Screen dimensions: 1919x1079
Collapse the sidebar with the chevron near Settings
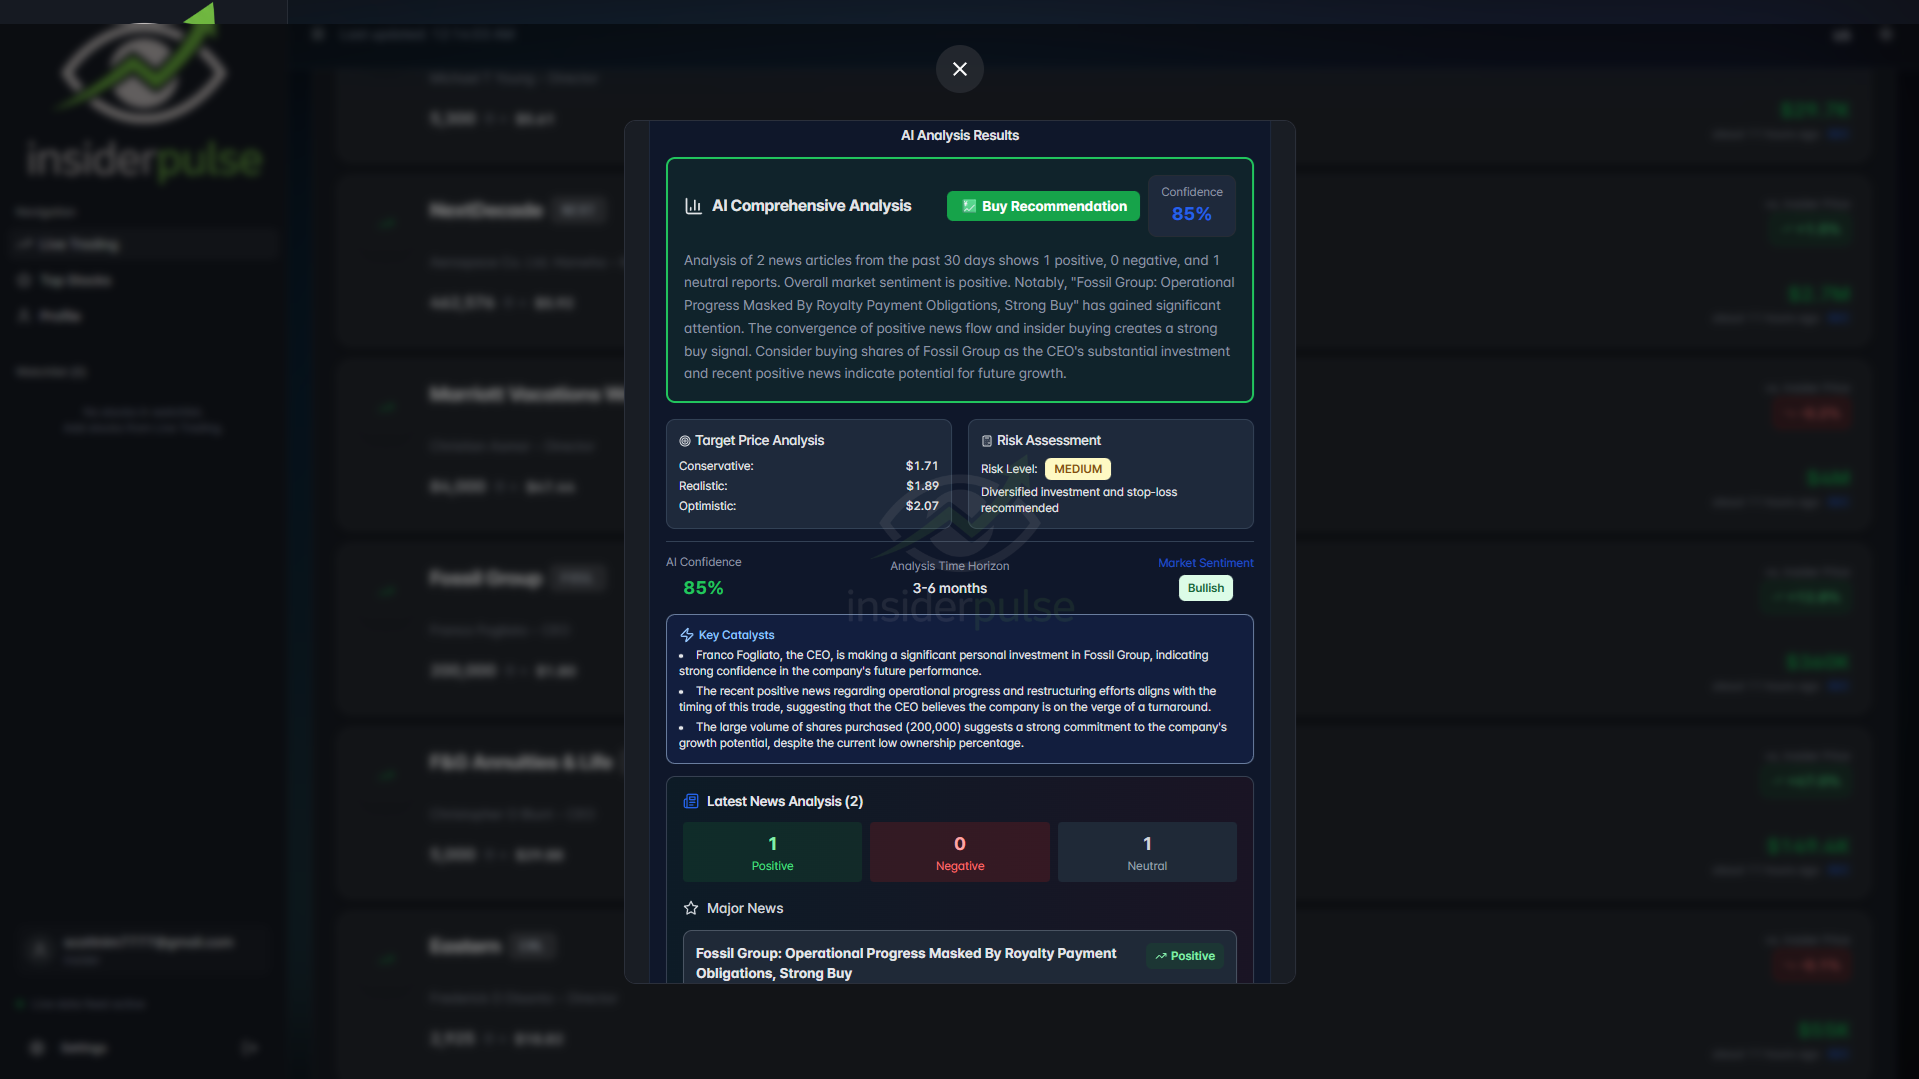tap(248, 1047)
